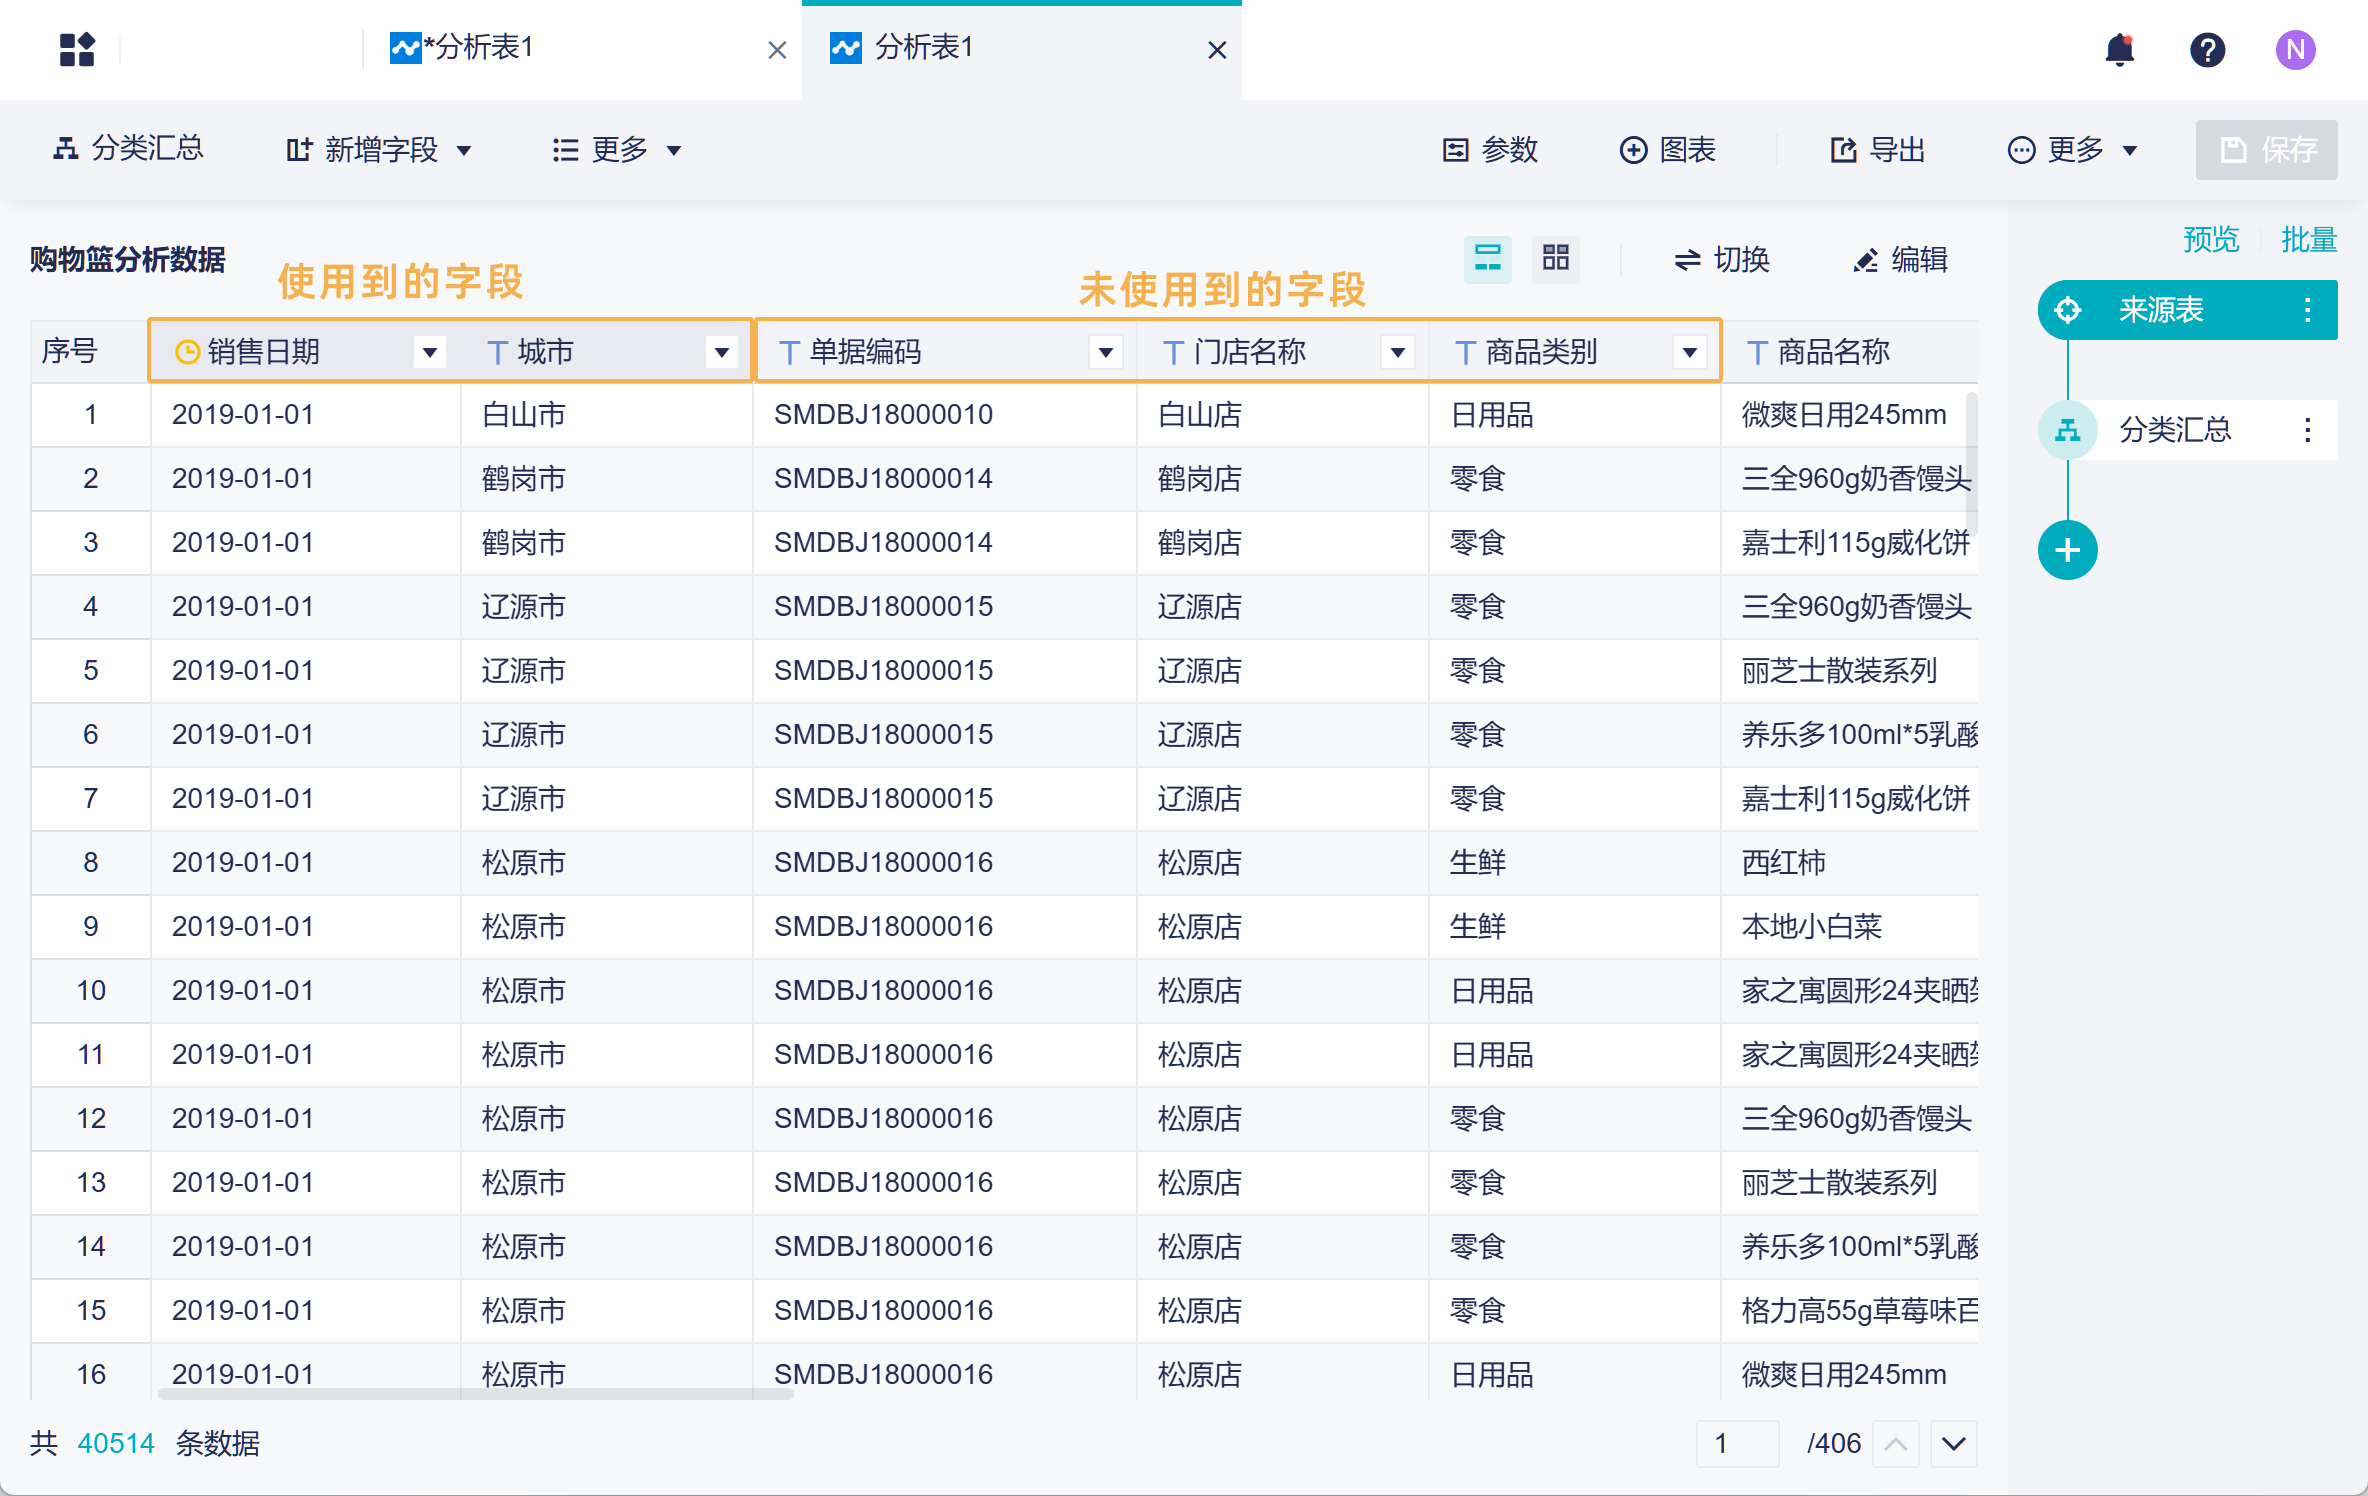2368x1496 pixels.
Task: Open the help question mark icon
Action: pos(2207,49)
